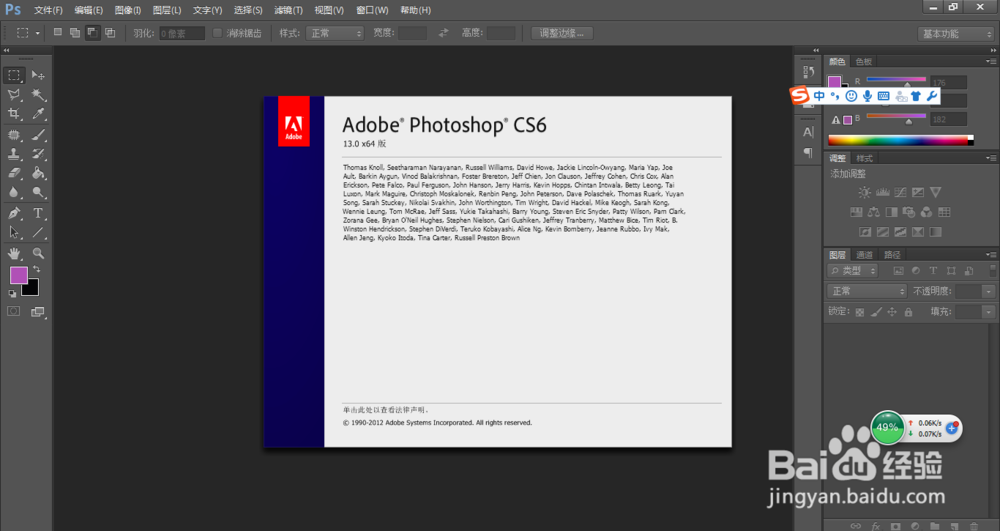This screenshot has width=1000, height=531.
Task: Add a Gradient Map adjustment
Action: [x=936, y=232]
